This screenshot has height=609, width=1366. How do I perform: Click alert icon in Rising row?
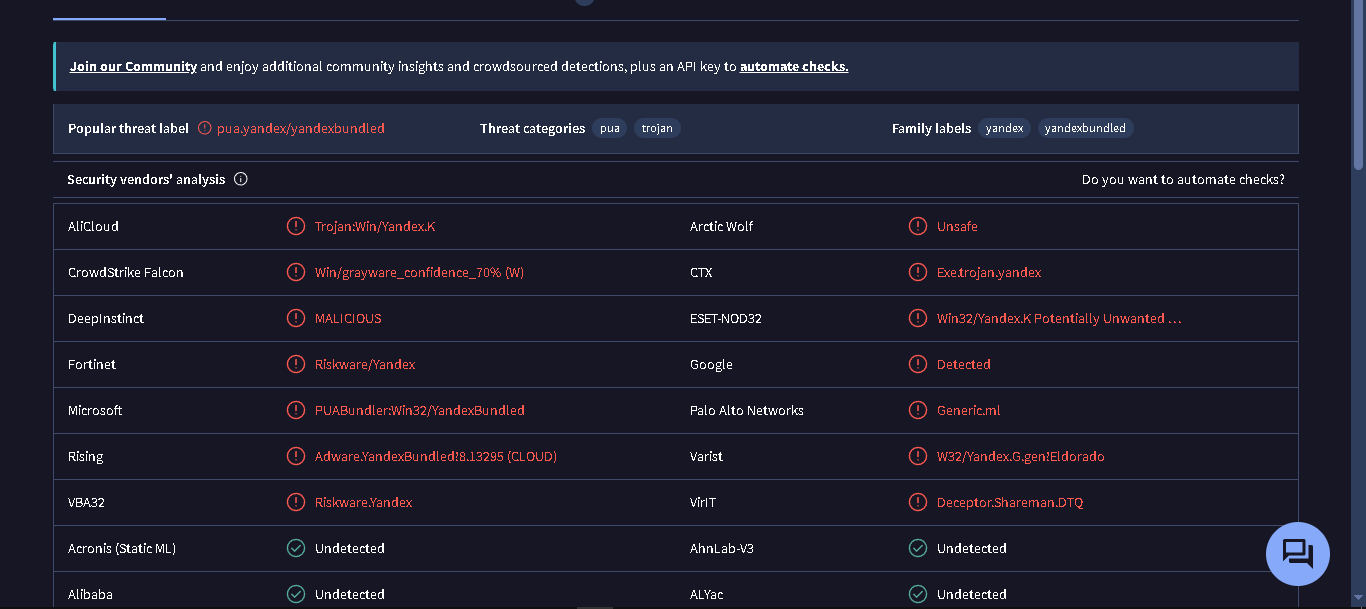coord(296,456)
